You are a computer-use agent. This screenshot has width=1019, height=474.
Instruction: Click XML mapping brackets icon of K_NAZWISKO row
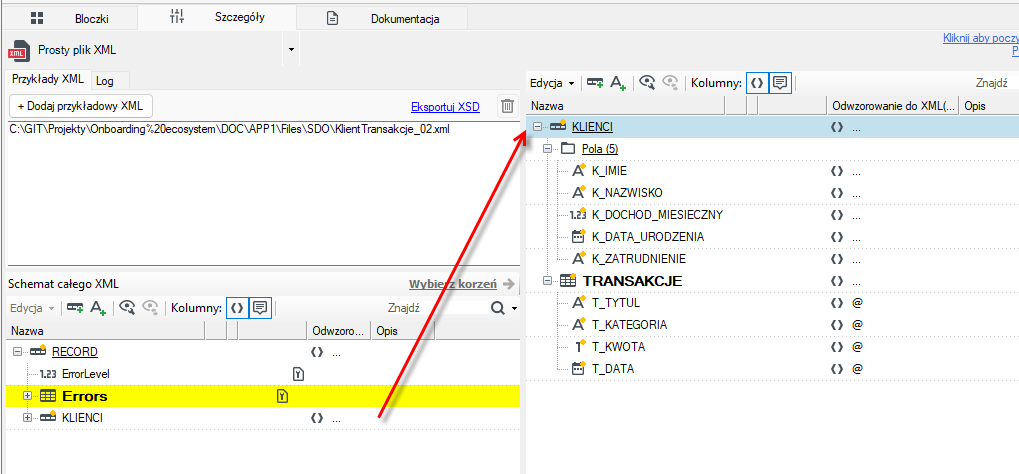[837, 193]
